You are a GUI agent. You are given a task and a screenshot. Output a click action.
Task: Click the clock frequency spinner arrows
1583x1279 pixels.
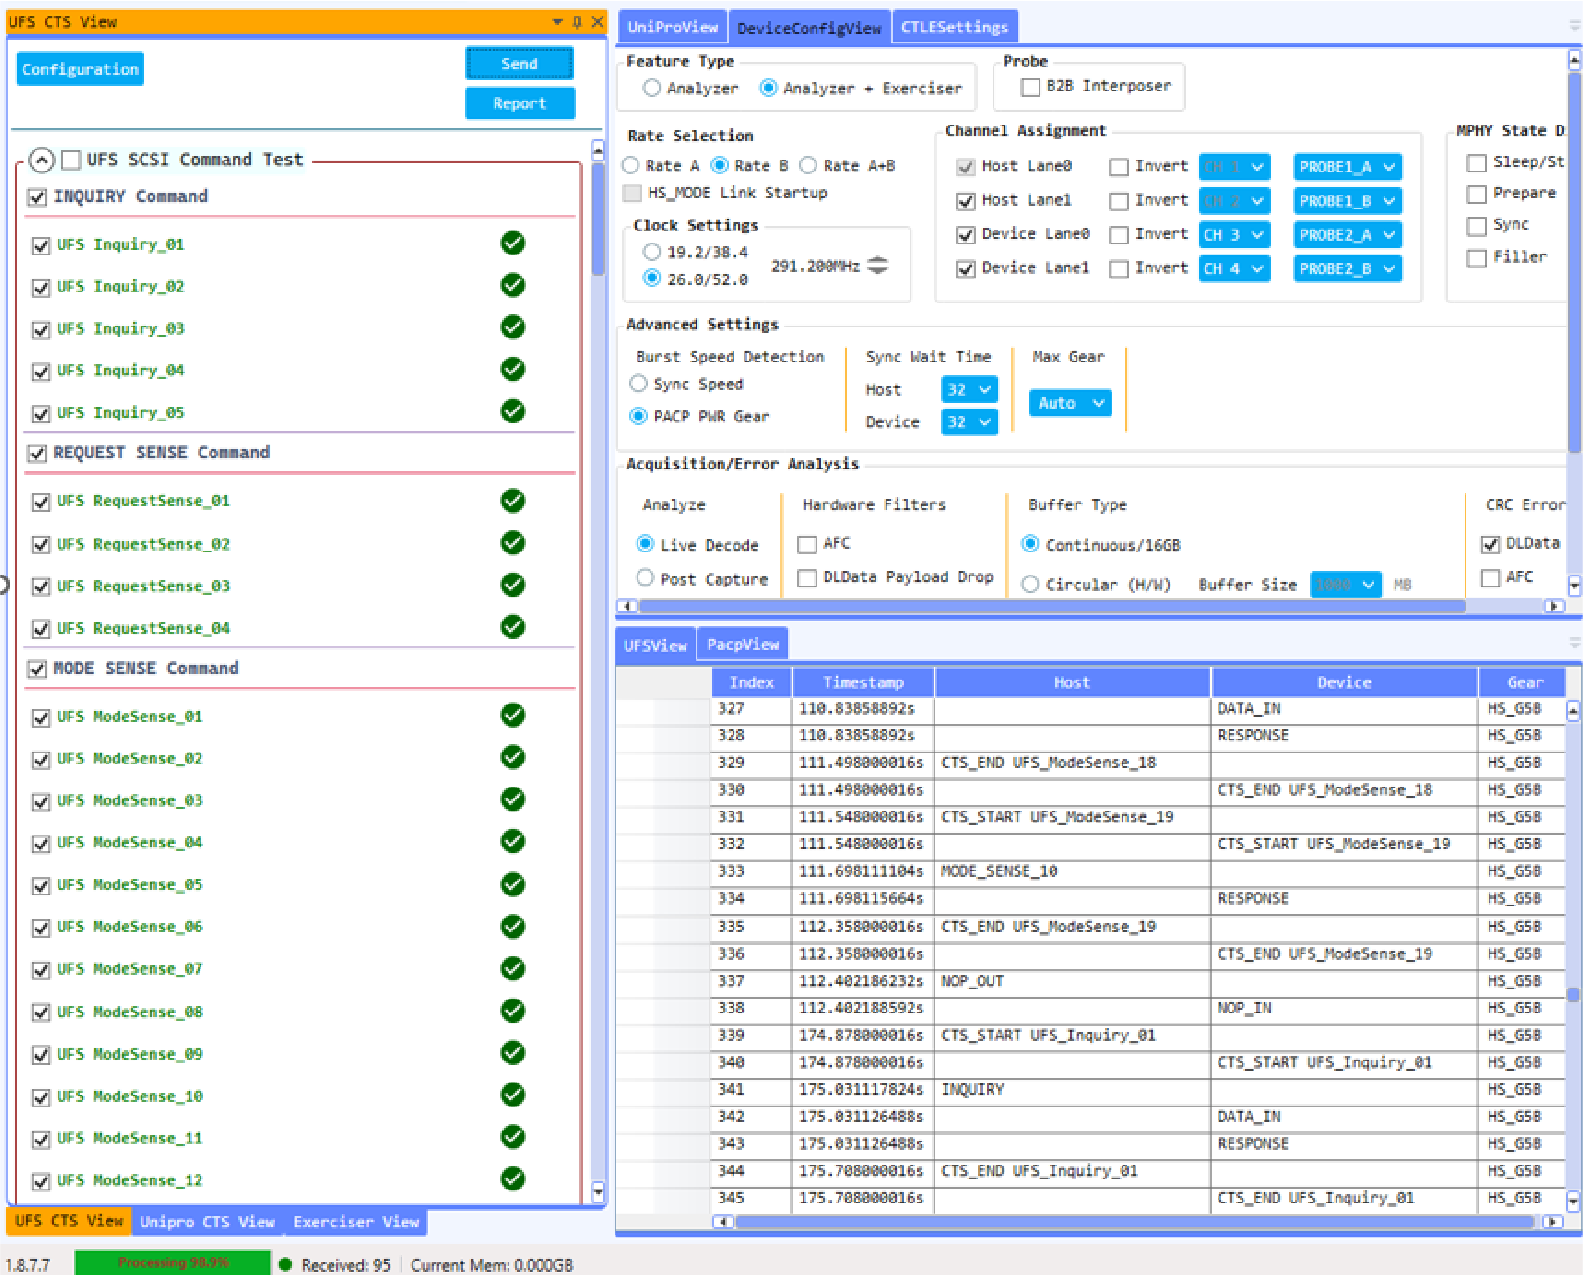[x=877, y=265]
